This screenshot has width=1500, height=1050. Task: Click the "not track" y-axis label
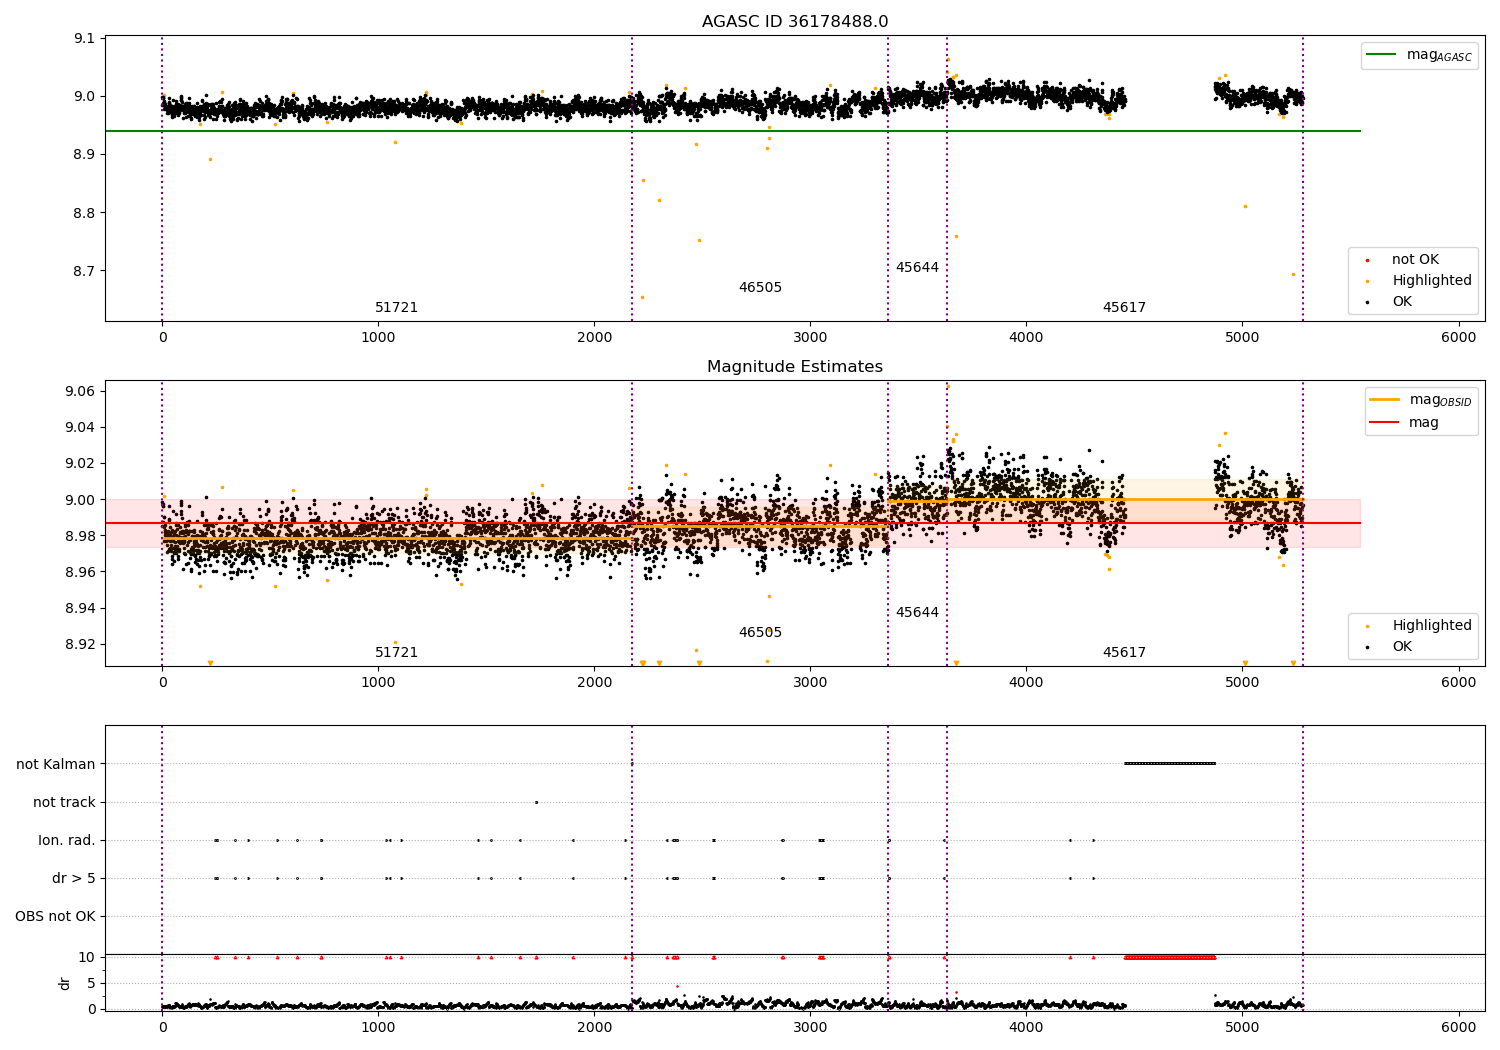[x=64, y=803]
